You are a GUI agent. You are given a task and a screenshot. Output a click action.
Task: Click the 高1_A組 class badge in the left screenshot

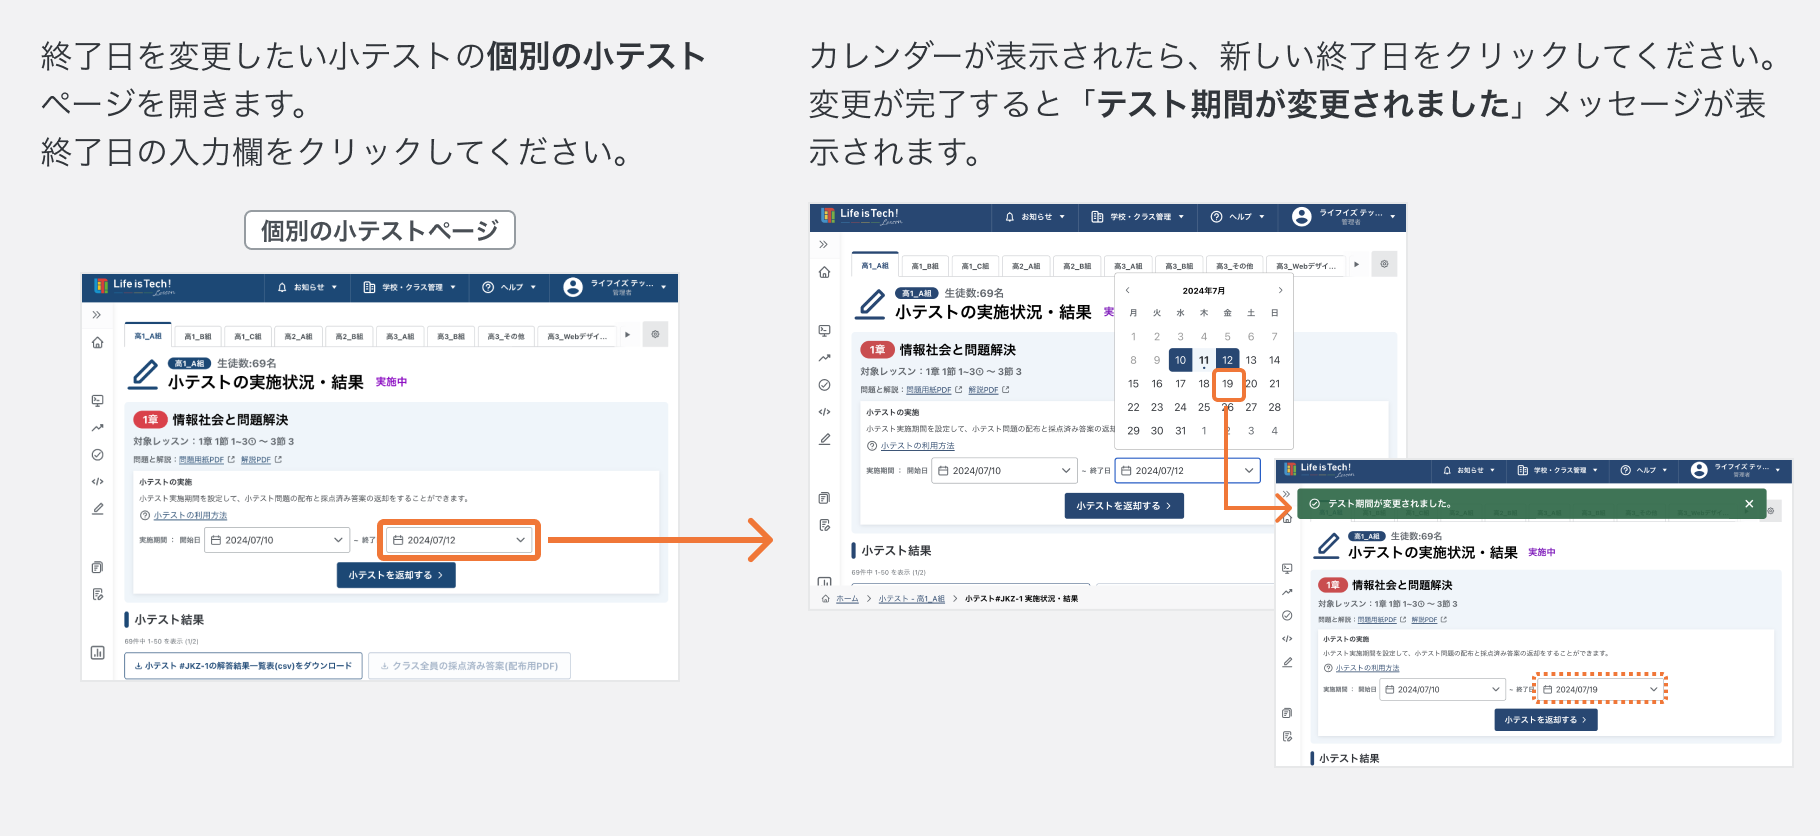[x=189, y=364]
